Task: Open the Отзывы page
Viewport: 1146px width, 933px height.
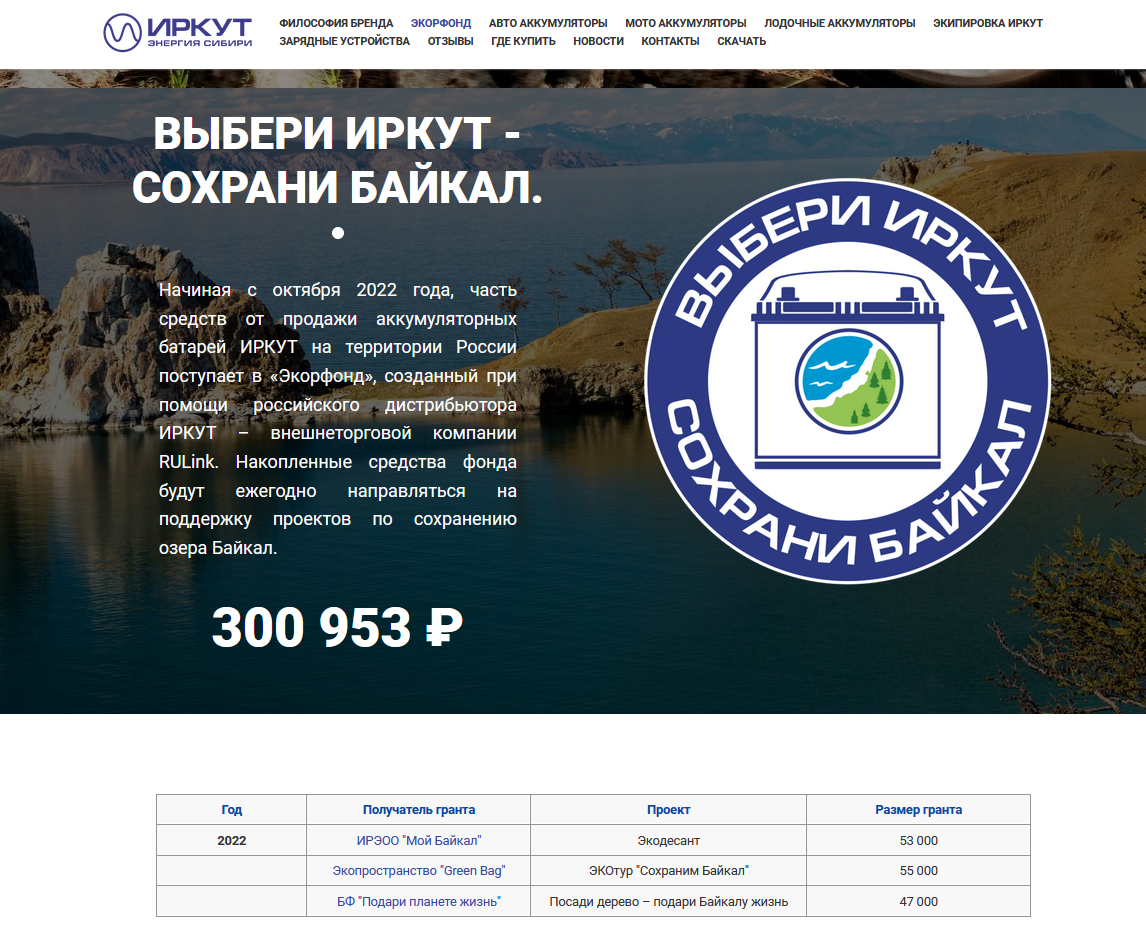Action: click(450, 42)
